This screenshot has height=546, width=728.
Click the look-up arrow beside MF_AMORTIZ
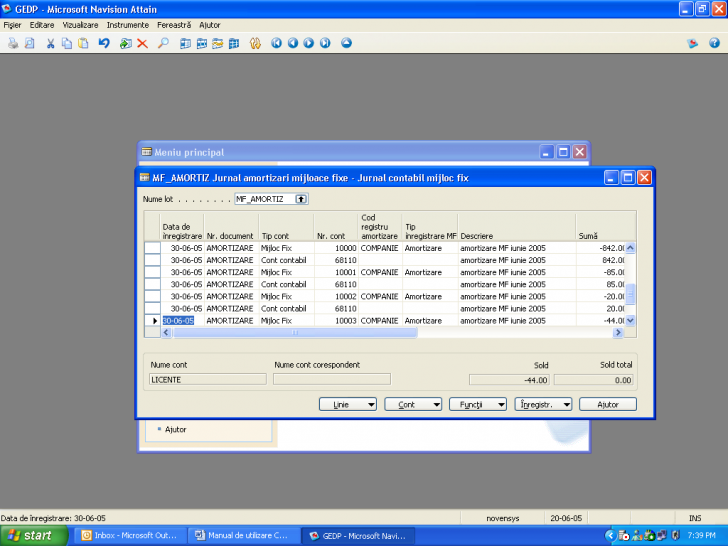301,199
